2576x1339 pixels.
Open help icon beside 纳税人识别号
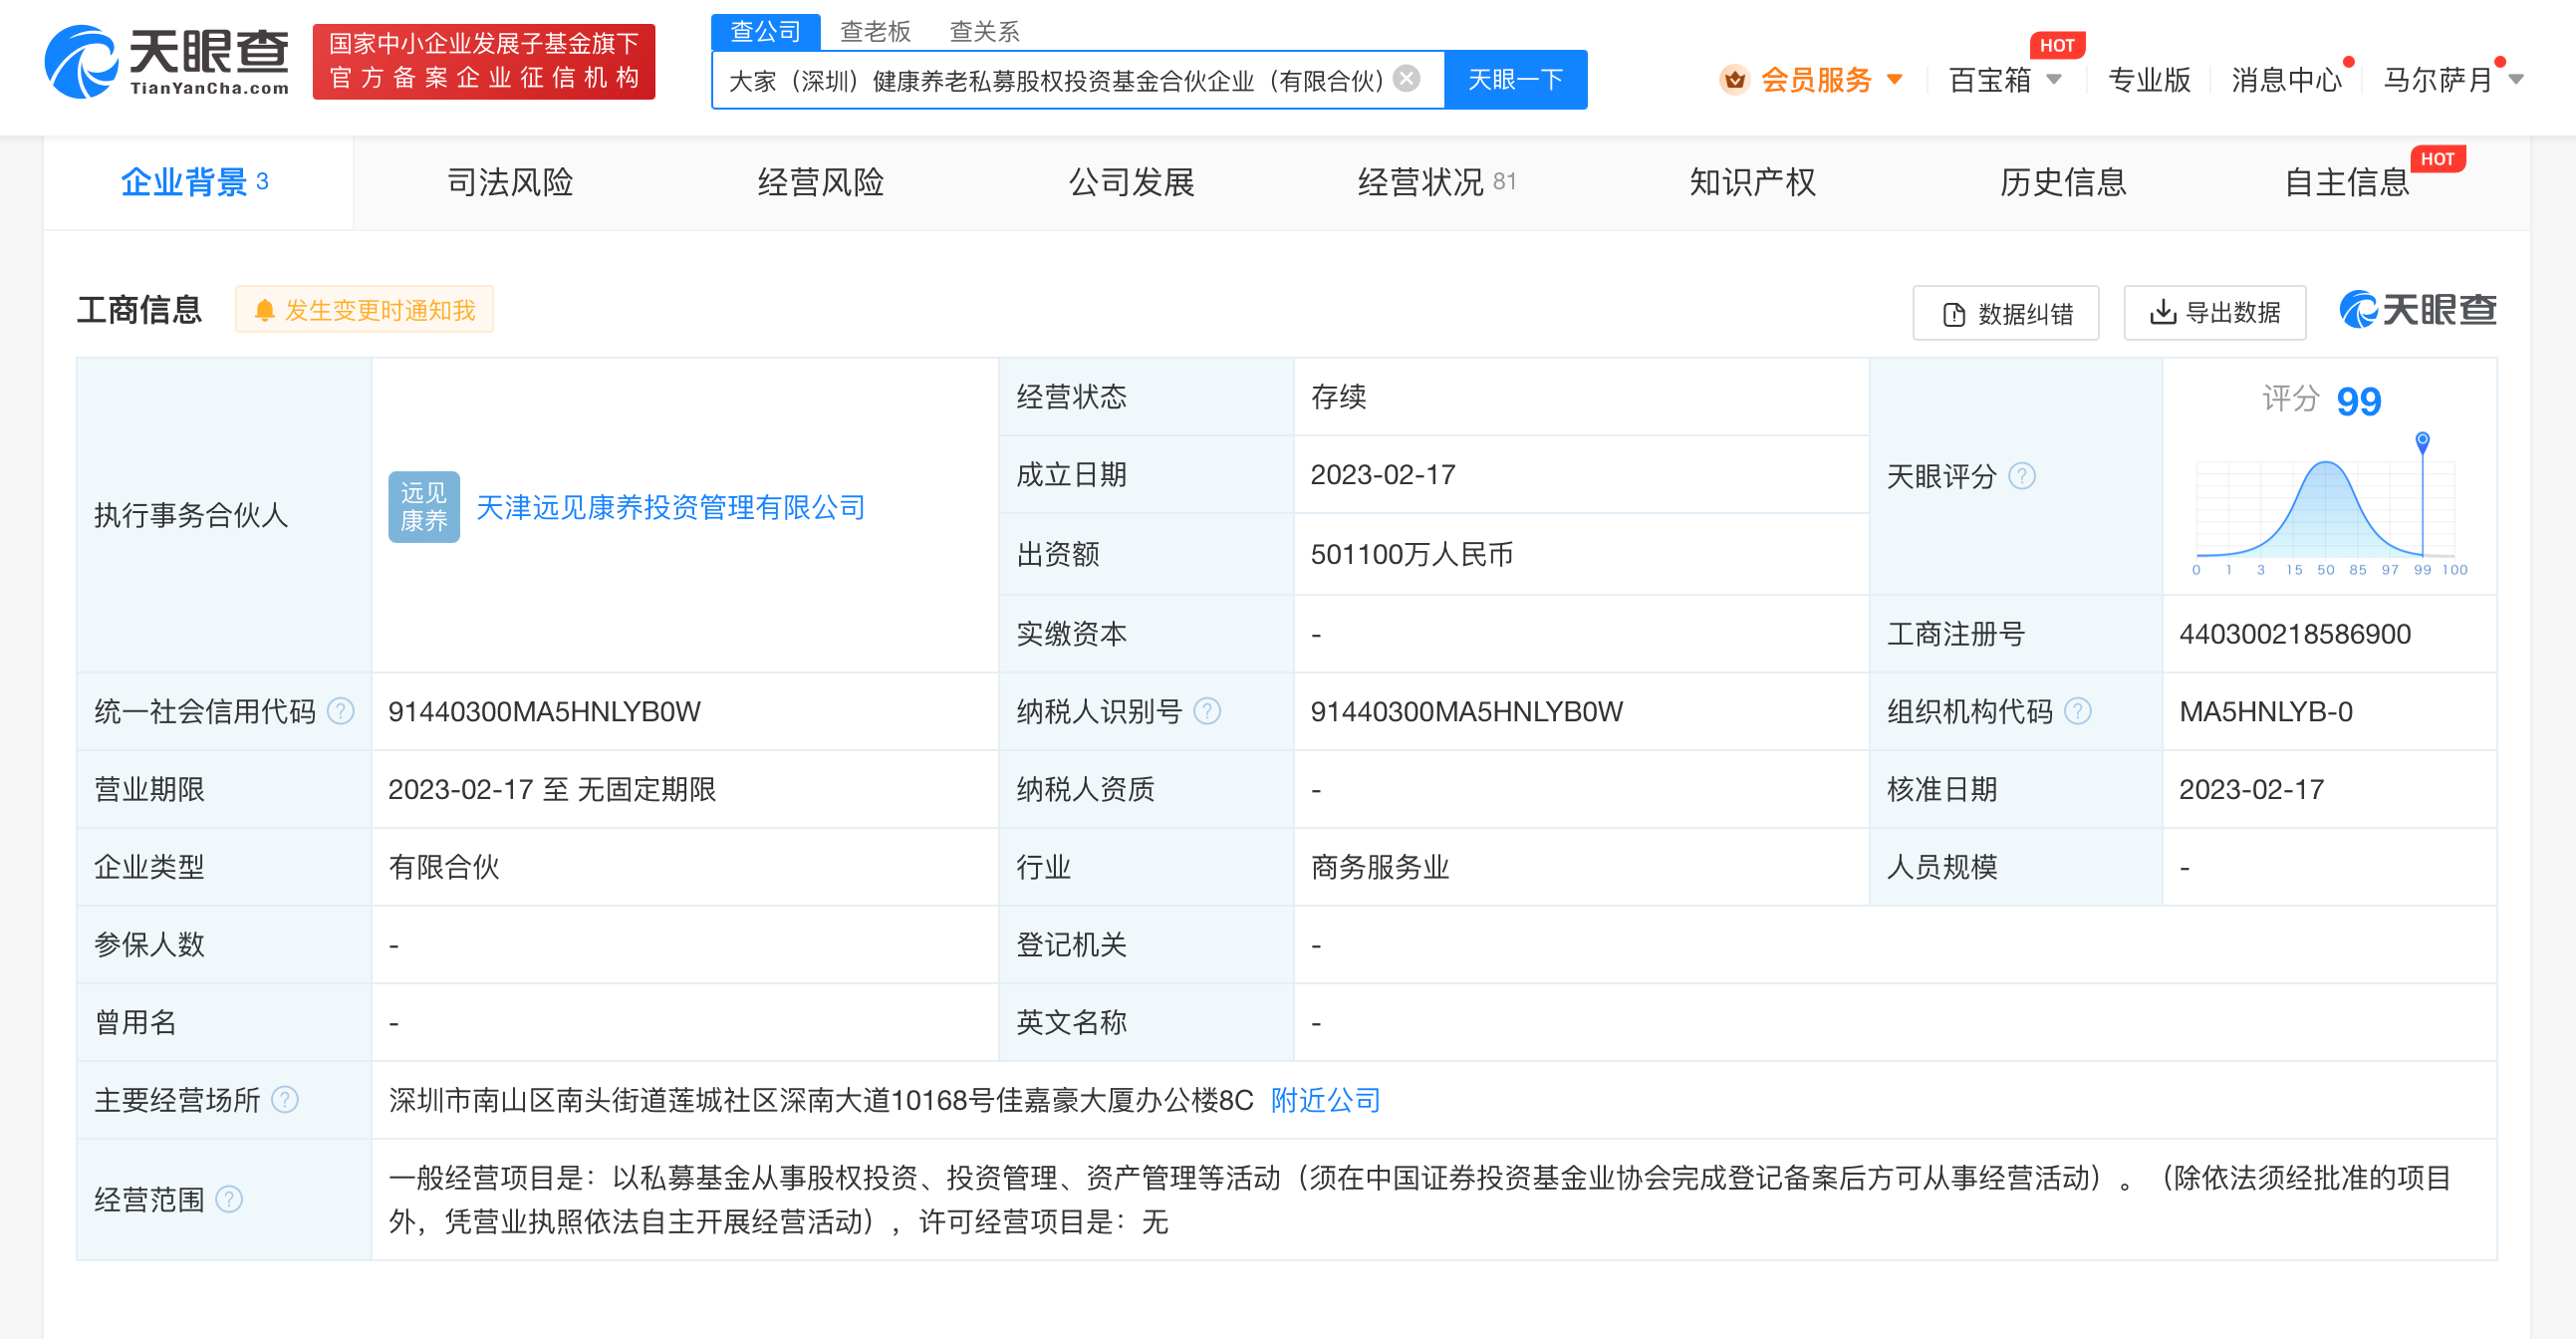[1207, 711]
